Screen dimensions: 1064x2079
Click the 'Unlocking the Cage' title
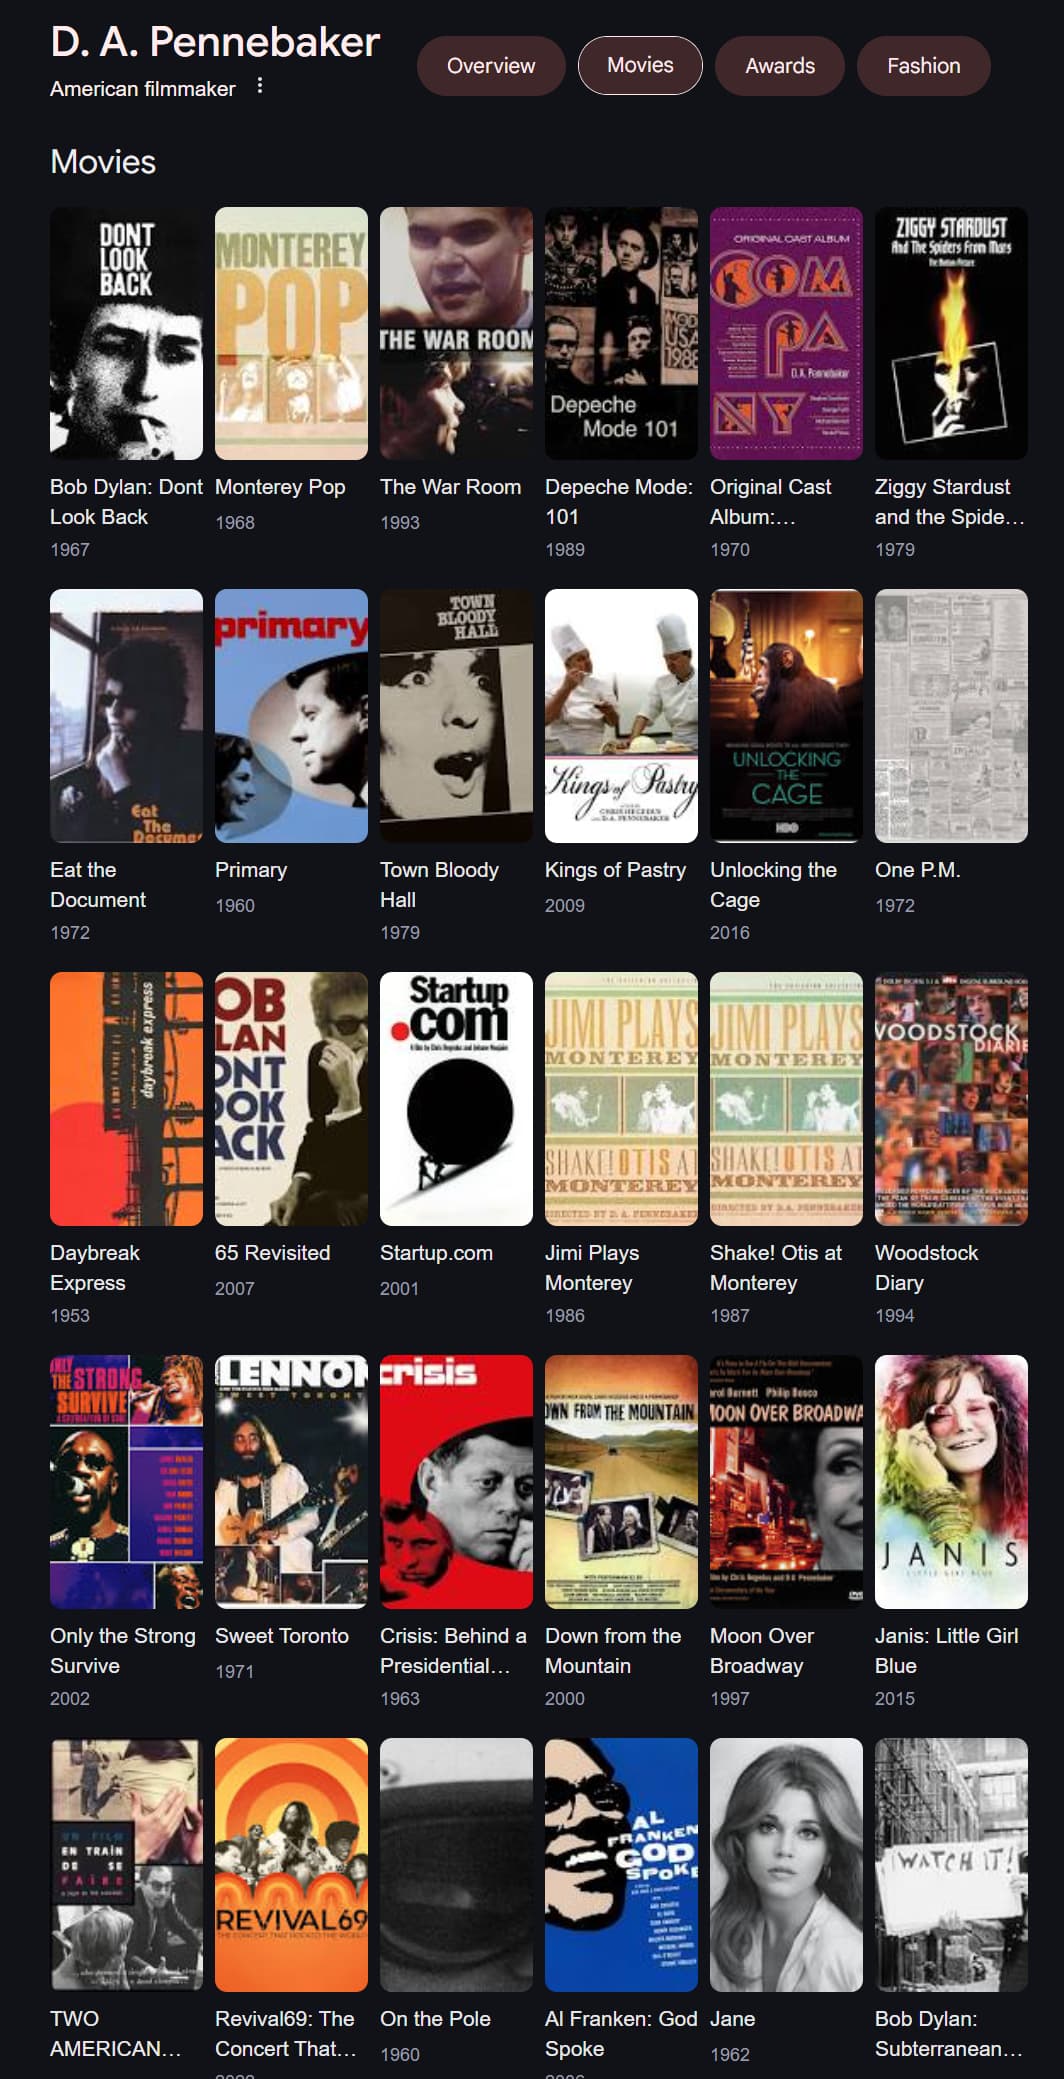(x=773, y=885)
